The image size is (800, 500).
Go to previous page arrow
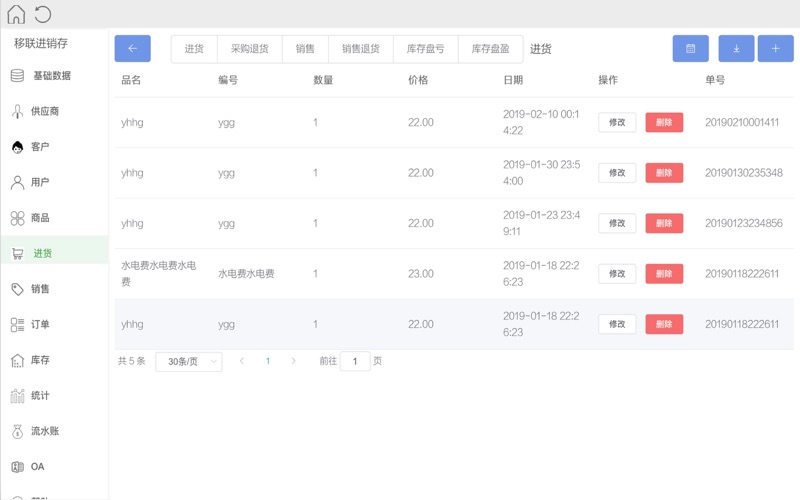tap(242, 361)
